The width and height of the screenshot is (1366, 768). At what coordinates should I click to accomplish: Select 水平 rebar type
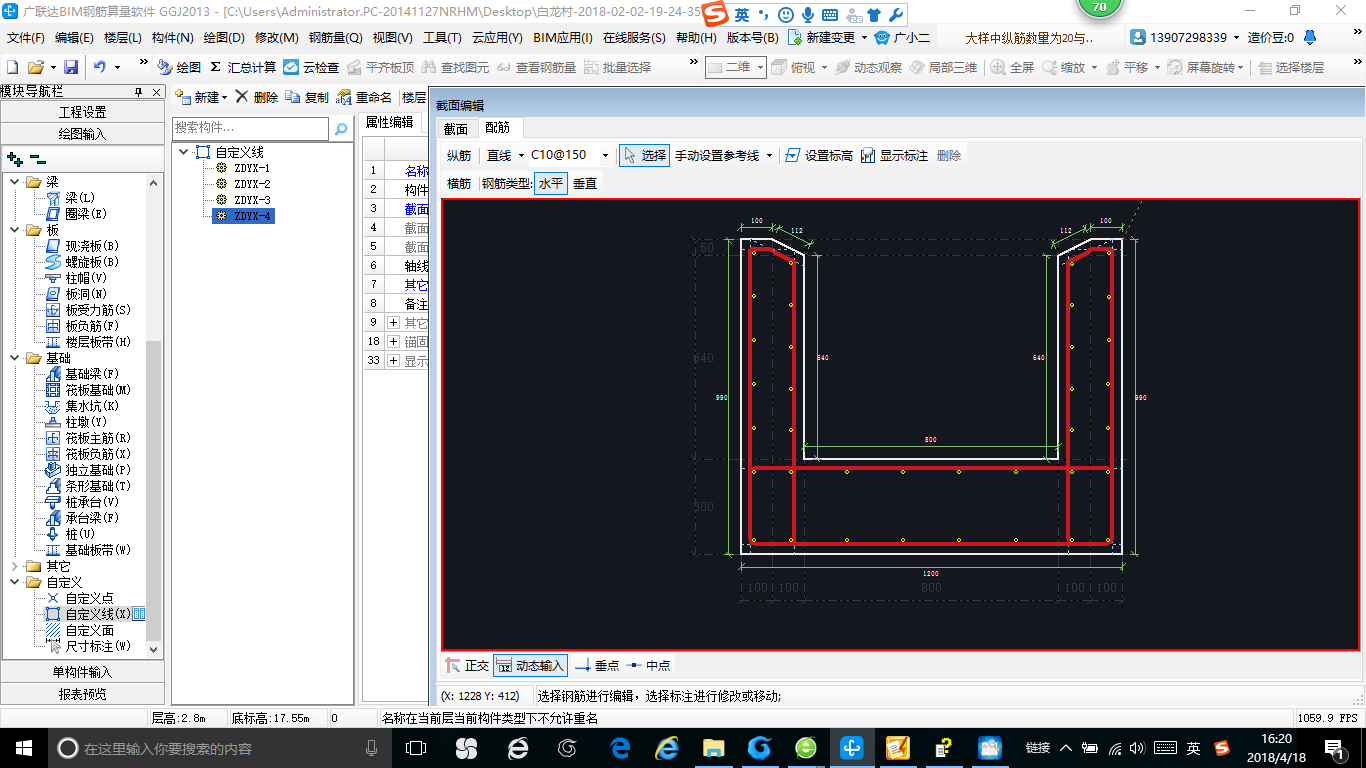[551, 184]
